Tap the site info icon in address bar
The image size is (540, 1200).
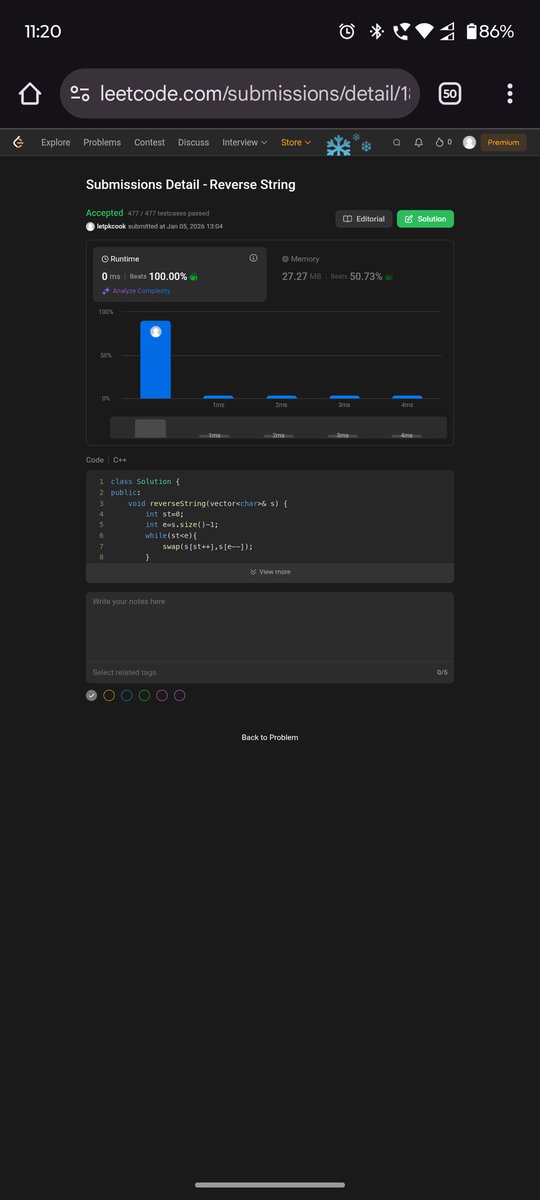(80, 94)
